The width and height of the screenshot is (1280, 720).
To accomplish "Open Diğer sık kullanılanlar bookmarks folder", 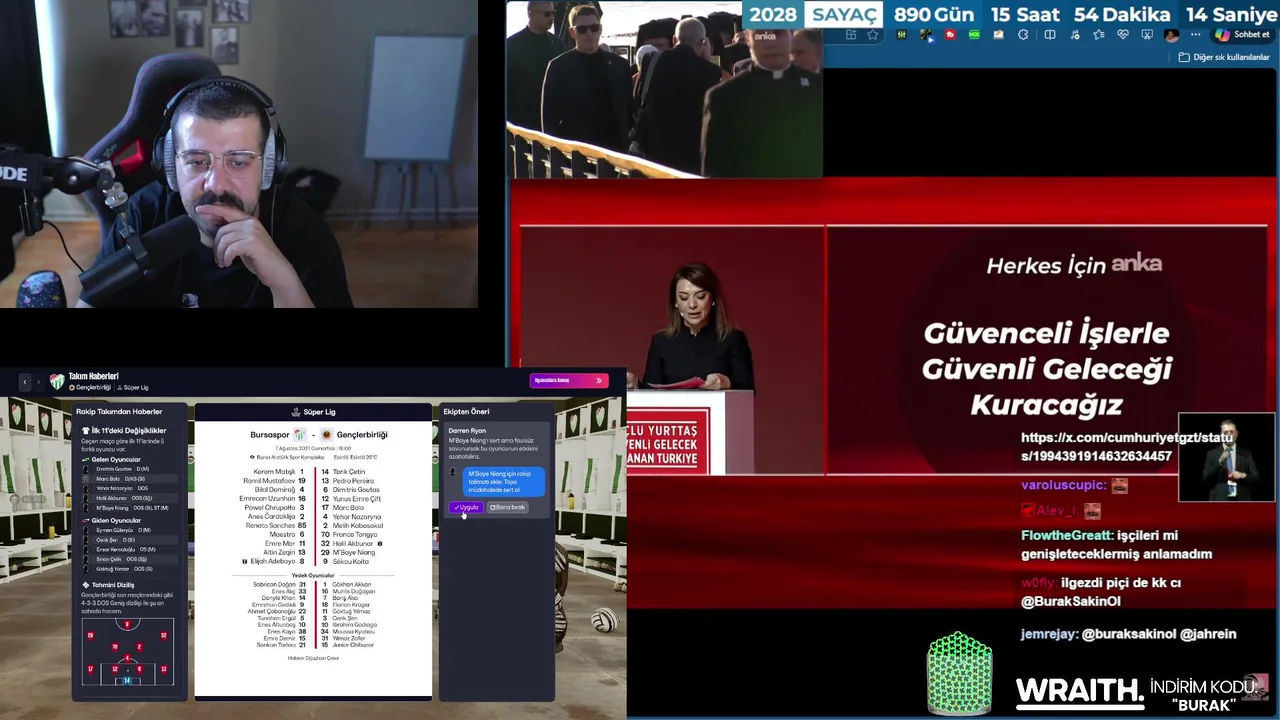I will pos(1224,57).
